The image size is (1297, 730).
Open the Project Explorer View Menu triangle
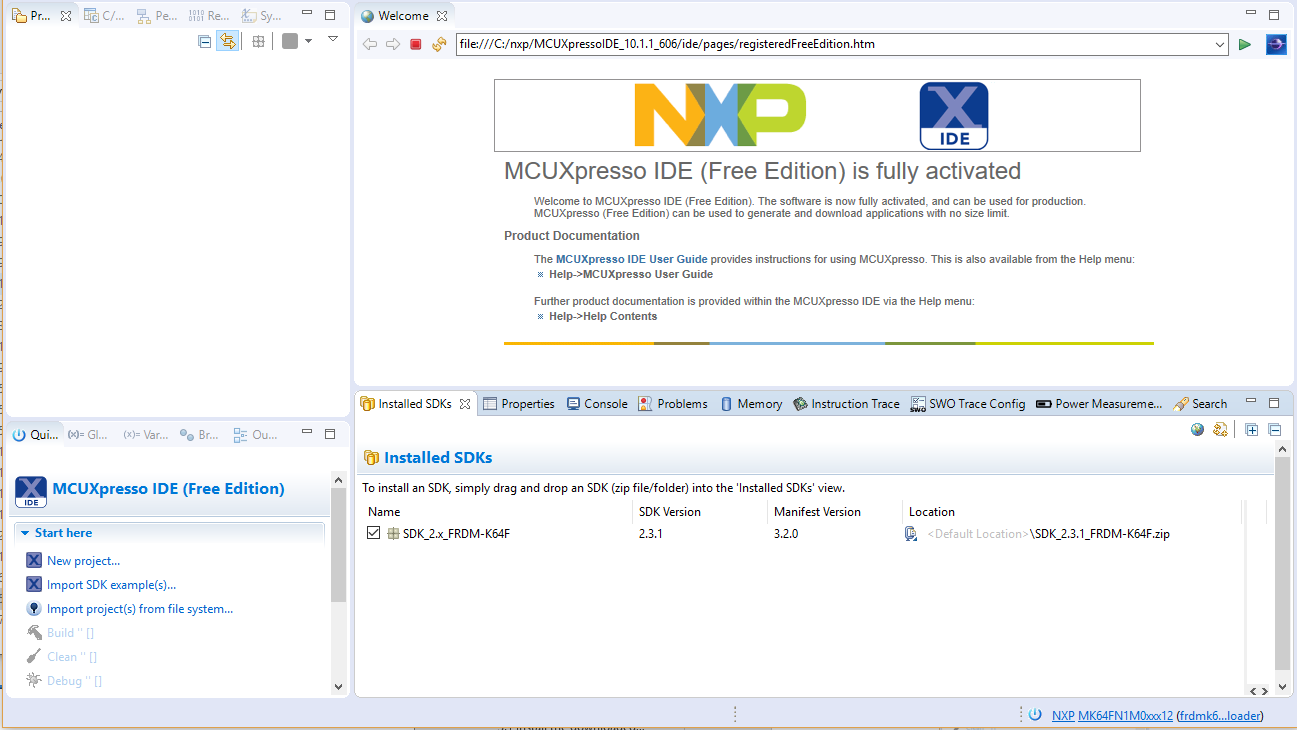coord(333,40)
